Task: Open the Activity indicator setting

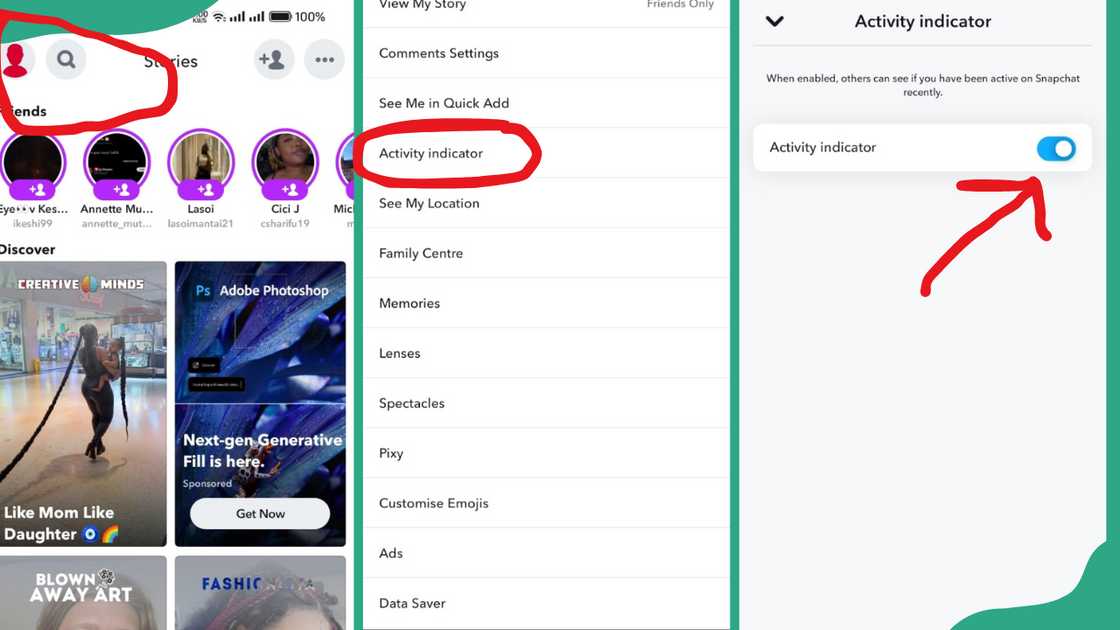Action: point(546,153)
